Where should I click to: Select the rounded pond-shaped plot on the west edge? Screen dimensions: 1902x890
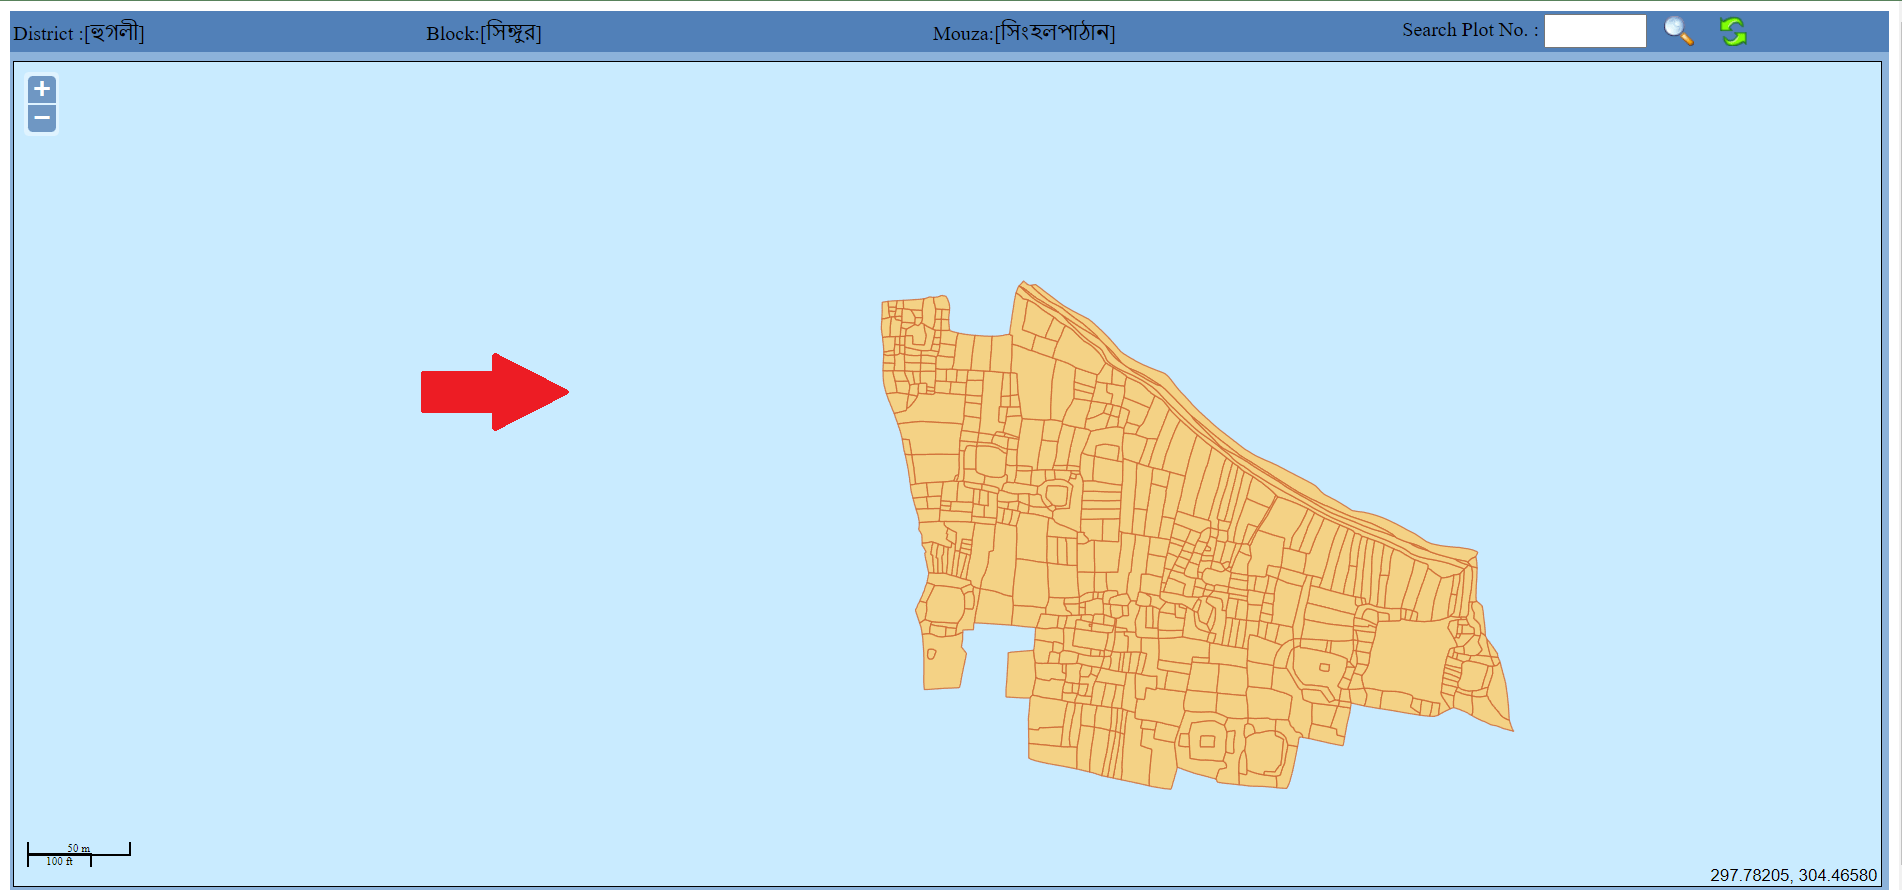(x=943, y=604)
